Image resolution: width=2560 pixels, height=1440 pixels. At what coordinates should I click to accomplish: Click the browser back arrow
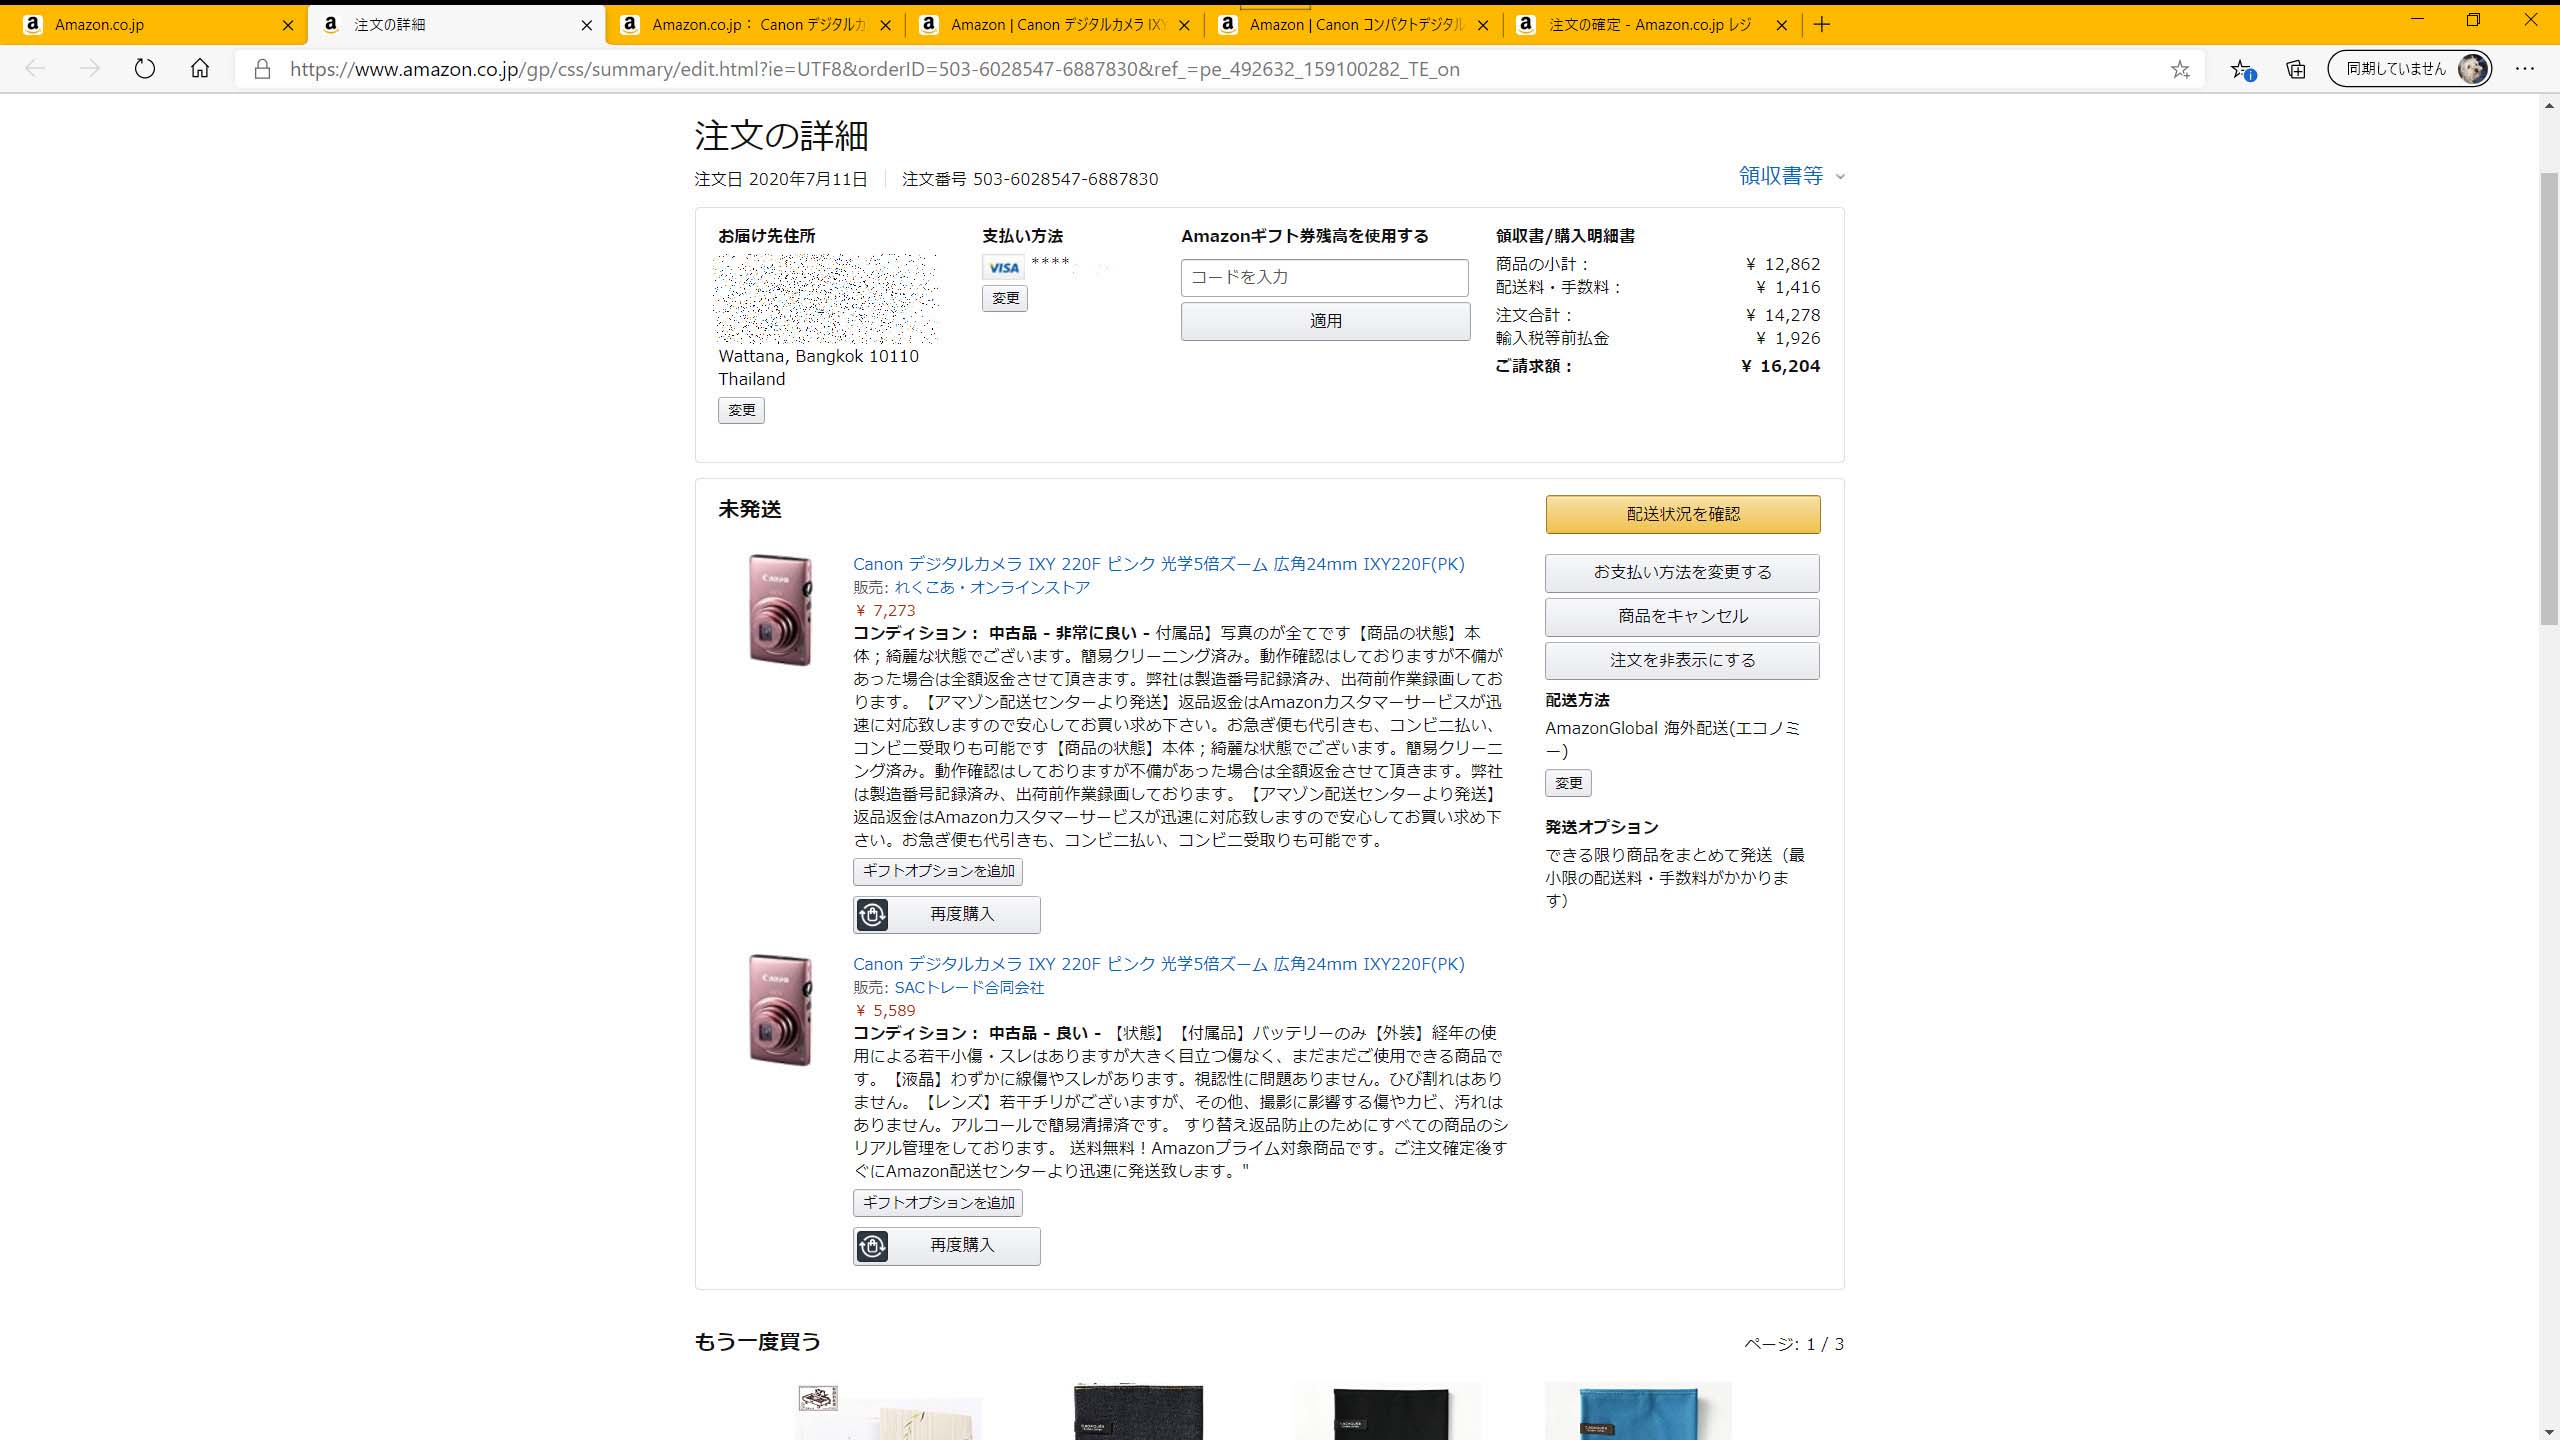[35, 69]
